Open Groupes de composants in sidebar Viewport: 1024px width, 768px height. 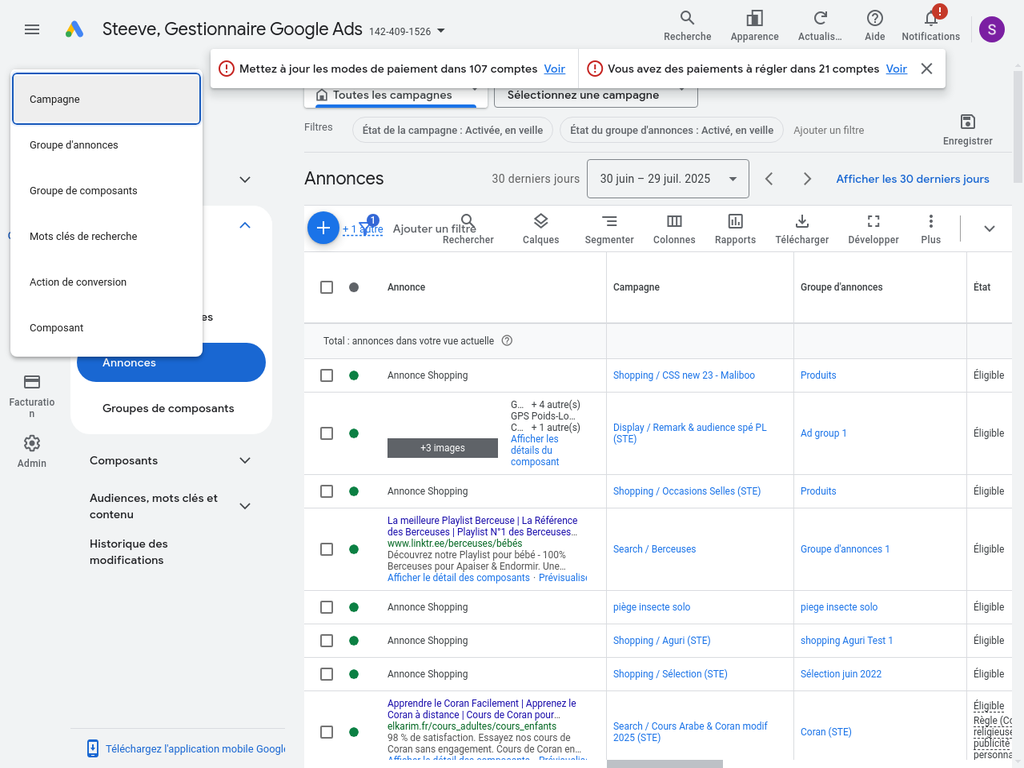point(168,408)
